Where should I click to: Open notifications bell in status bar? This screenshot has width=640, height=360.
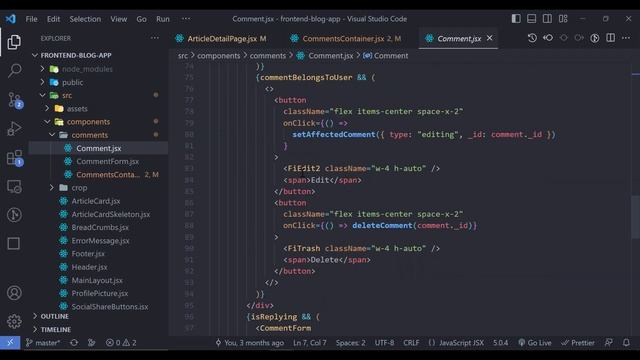pyautogui.click(x=626, y=343)
